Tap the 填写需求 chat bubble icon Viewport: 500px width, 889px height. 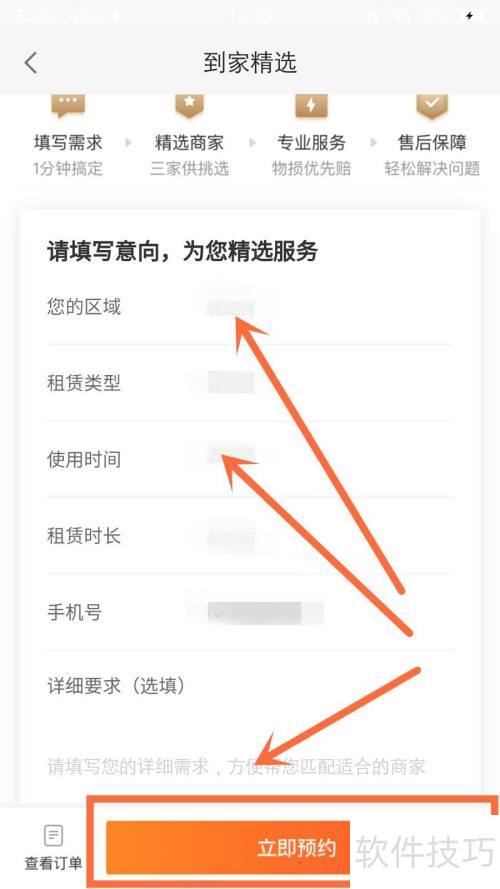(68, 105)
